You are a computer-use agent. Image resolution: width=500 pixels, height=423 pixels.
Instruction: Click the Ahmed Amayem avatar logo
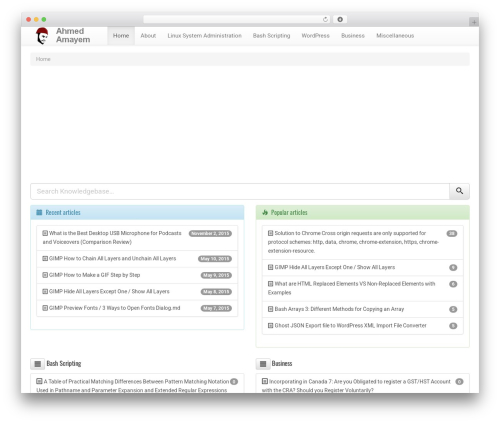pyautogui.click(x=42, y=36)
